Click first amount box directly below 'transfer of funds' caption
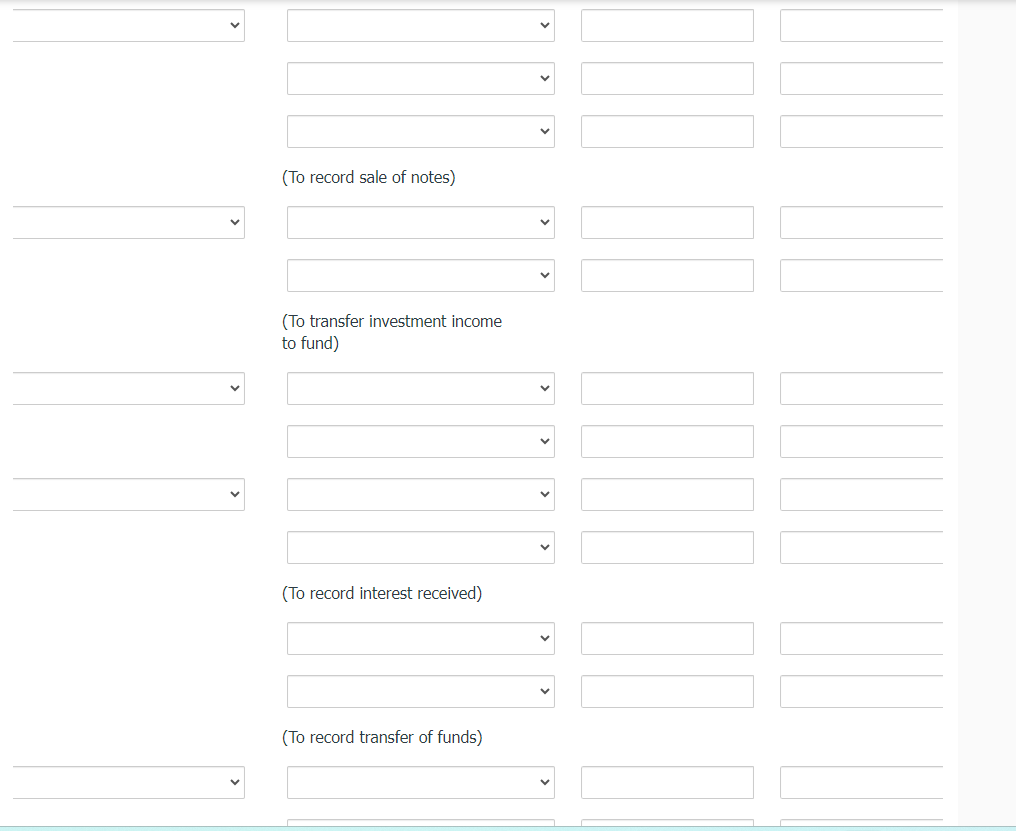 (x=667, y=782)
